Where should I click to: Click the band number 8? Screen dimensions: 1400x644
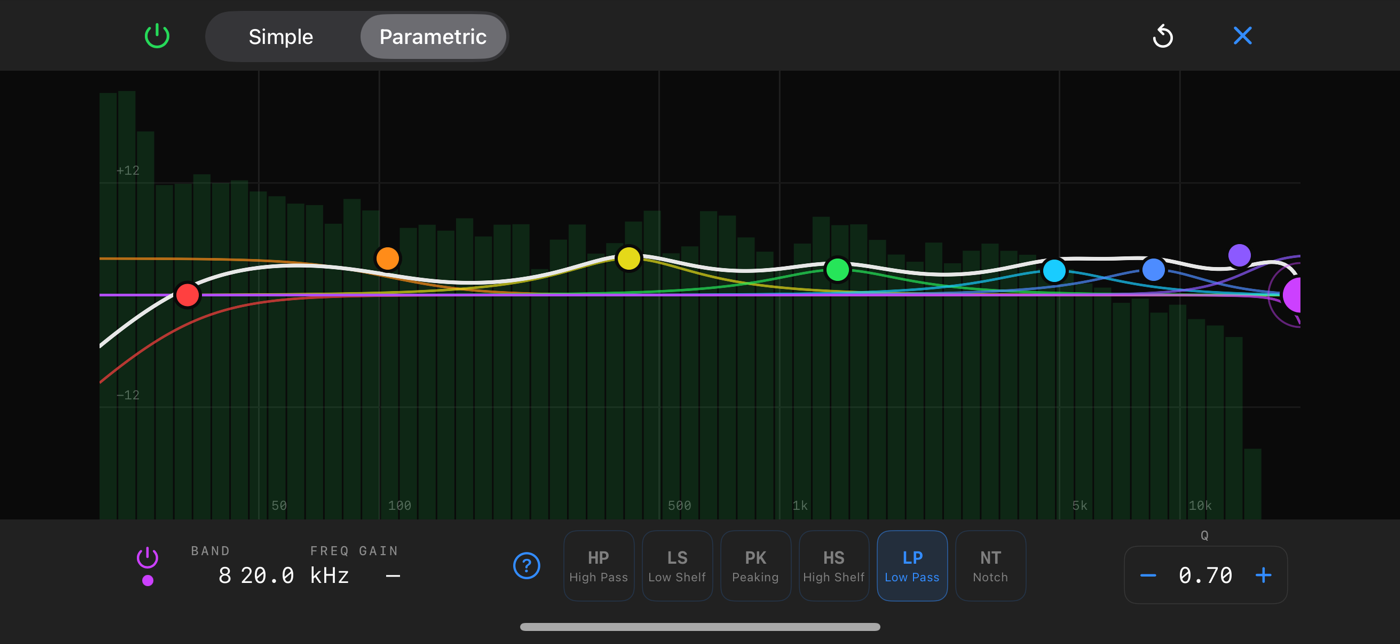225,575
